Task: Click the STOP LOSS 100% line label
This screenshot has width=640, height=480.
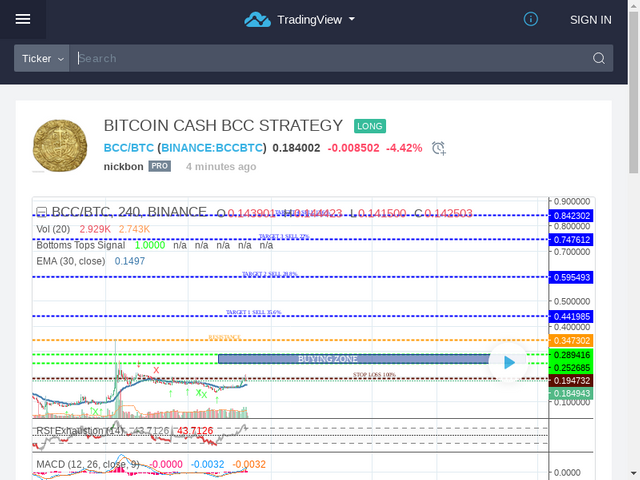Action: tap(374, 375)
